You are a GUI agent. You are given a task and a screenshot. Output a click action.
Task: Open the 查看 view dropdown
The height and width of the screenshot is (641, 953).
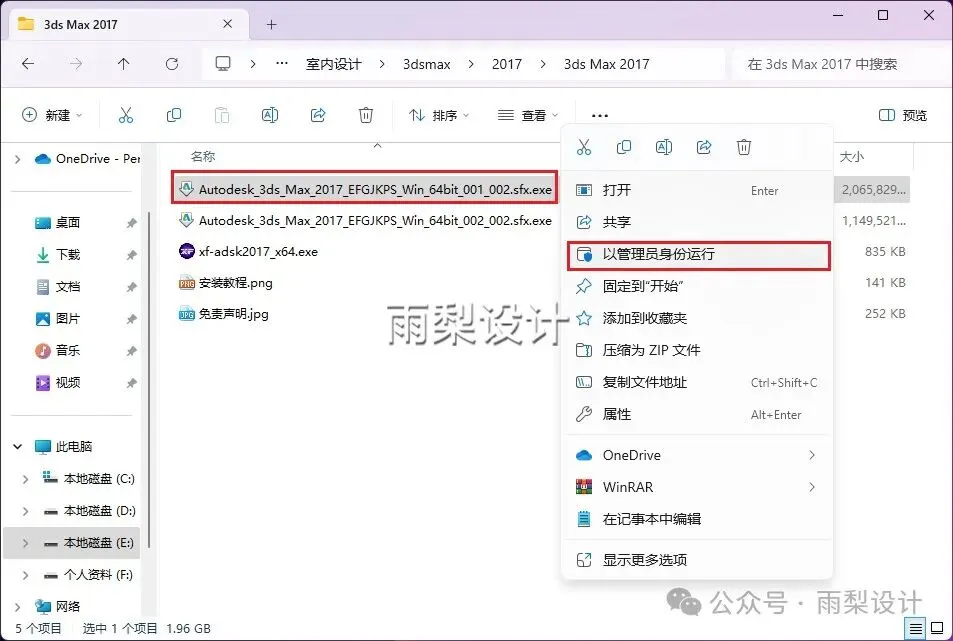tap(528, 115)
